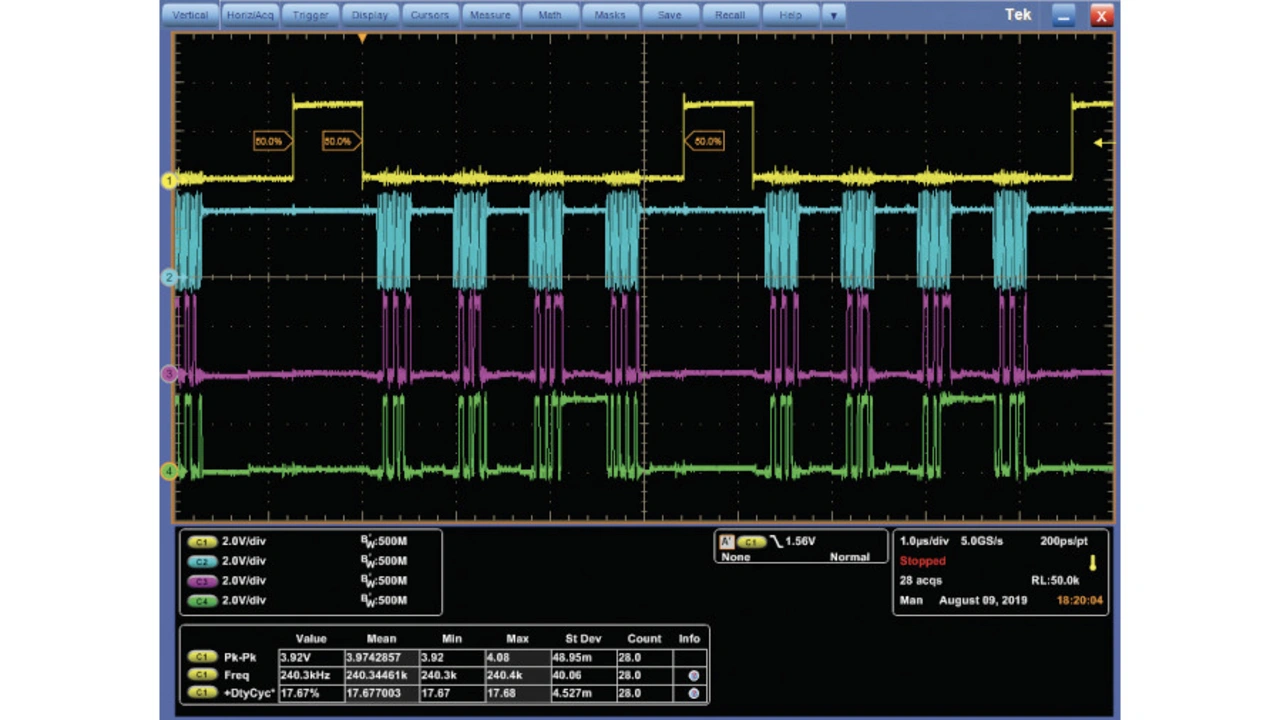The width and height of the screenshot is (1280, 720).
Task: Select the orange trigger position marker
Action: click(362, 38)
